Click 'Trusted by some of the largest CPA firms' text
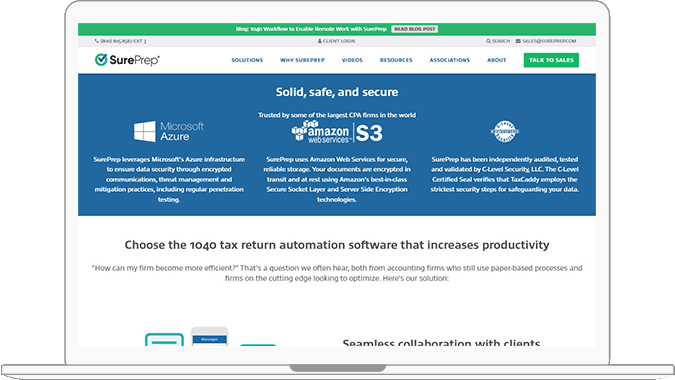 coord(337,115)
